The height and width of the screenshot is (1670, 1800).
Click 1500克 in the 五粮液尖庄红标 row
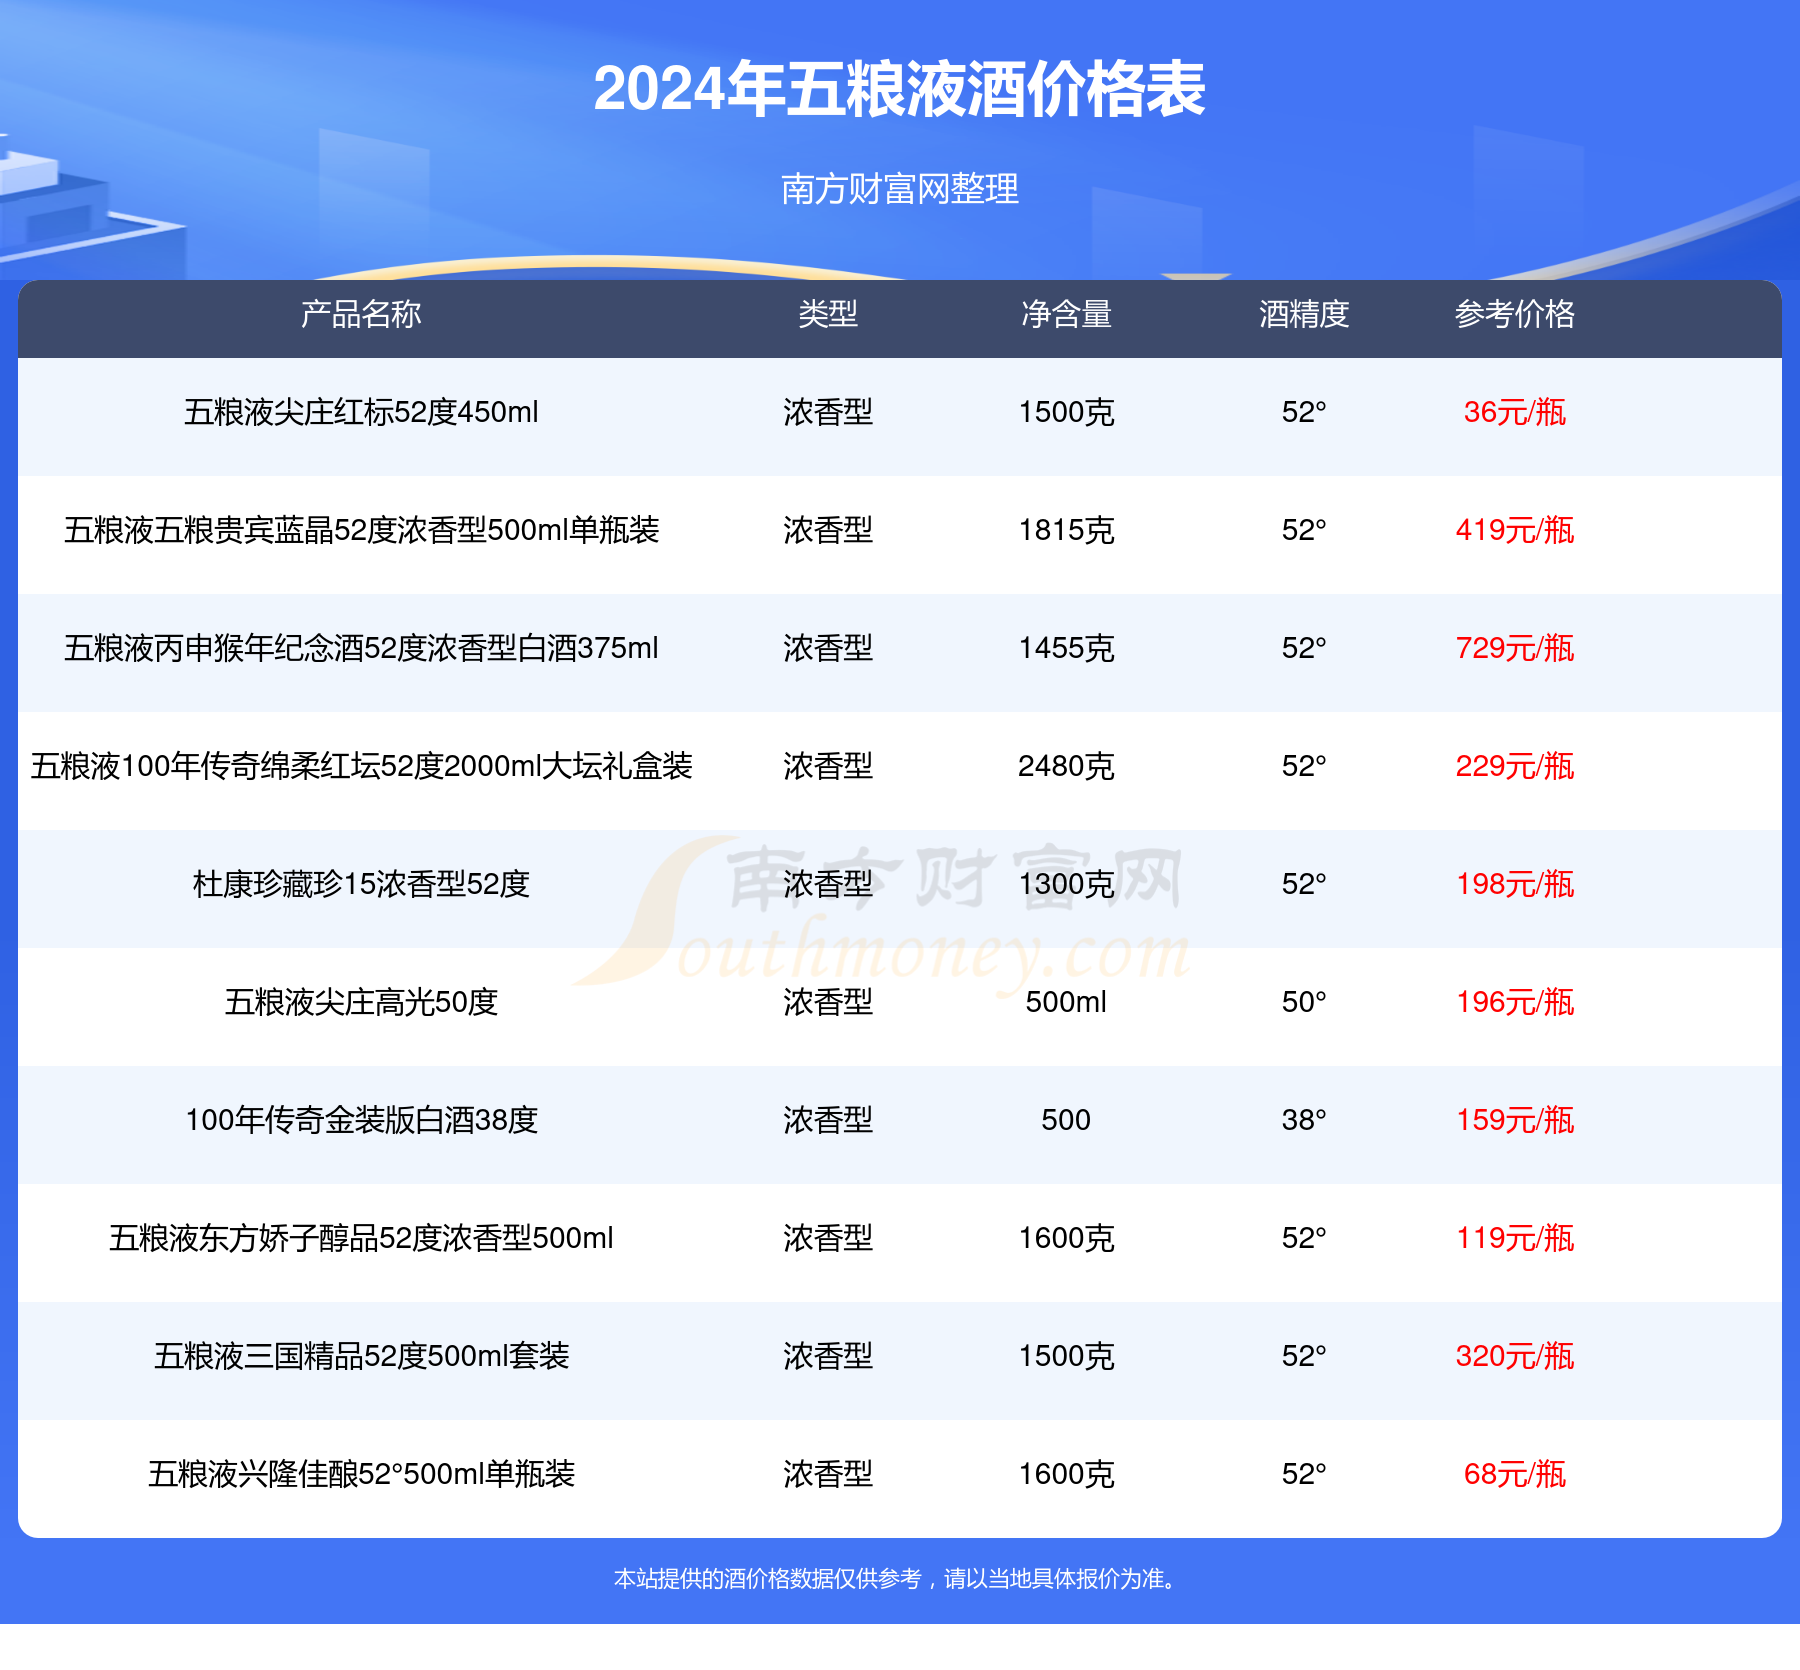(x=1066, y=412)
